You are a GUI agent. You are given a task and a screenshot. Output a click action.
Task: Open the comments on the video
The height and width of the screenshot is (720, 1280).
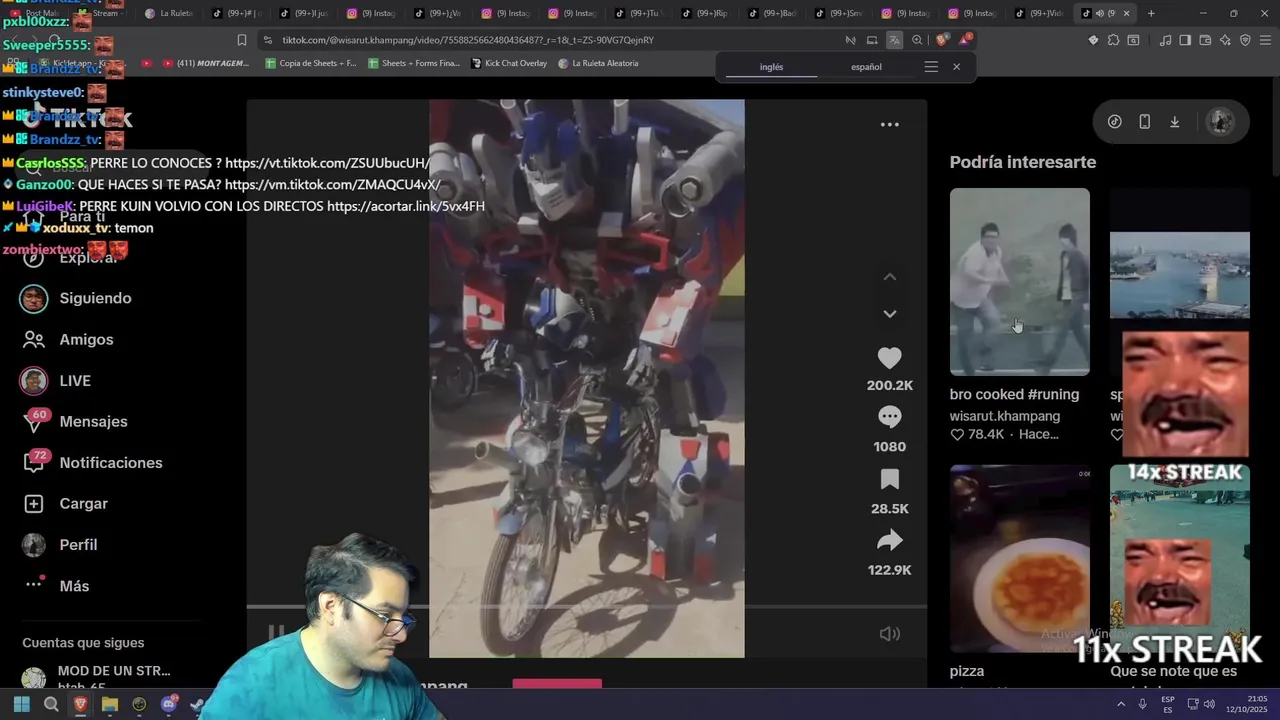coord(889,416)
